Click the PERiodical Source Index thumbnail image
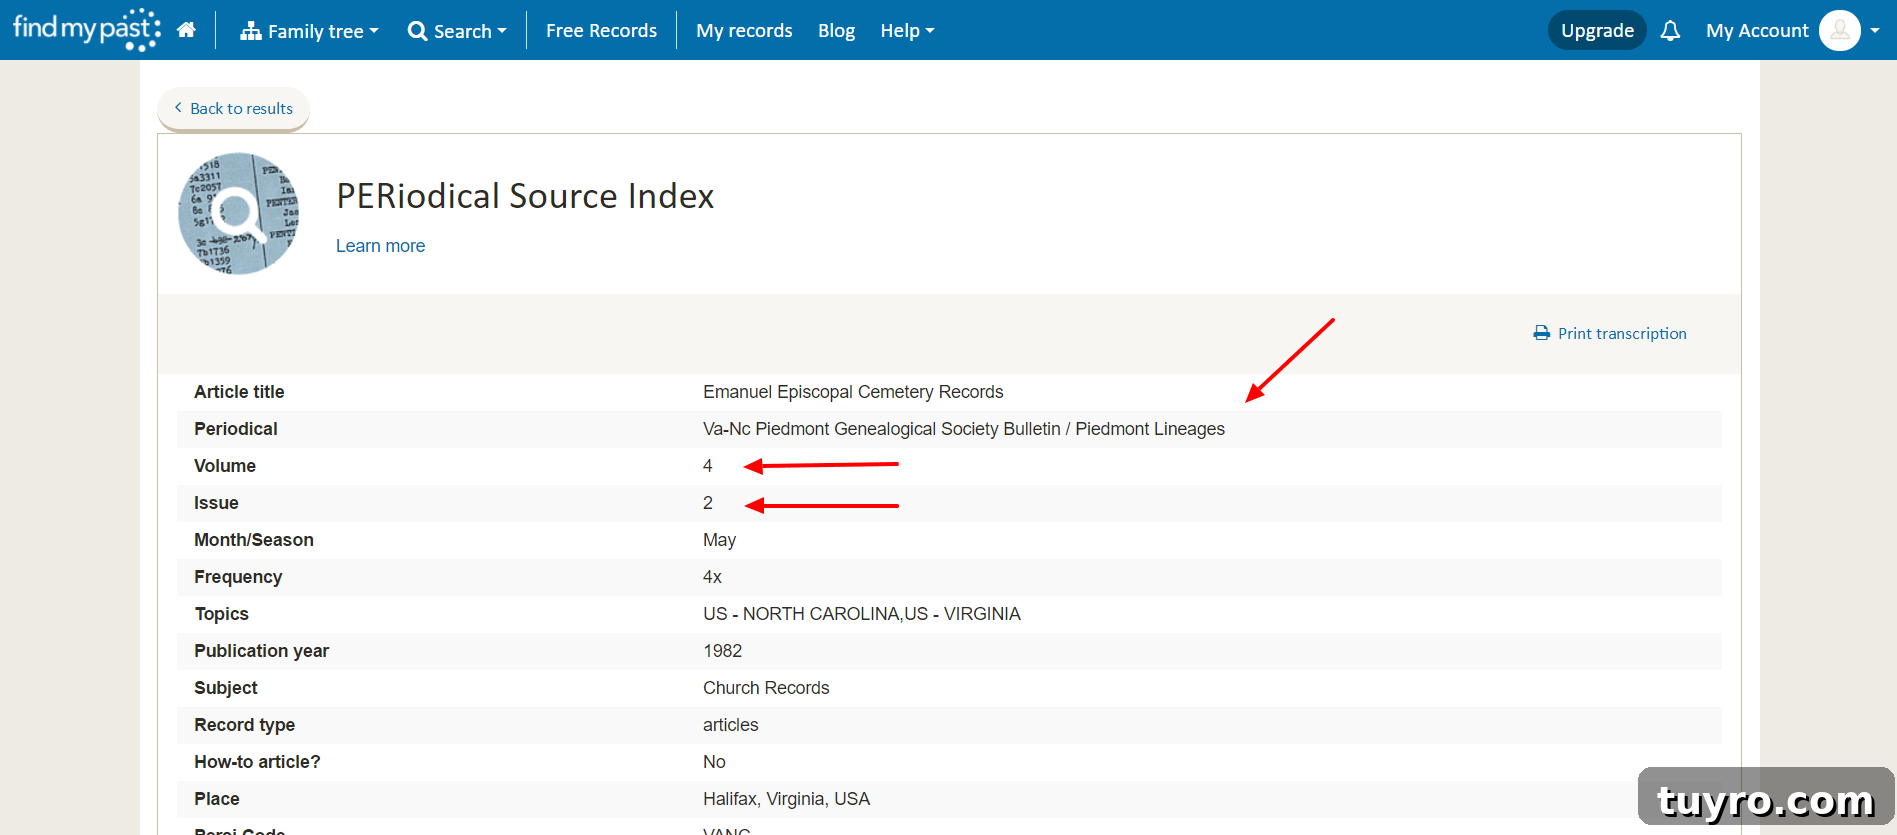Screen dimensions: 1897x835 click(238, 213)
